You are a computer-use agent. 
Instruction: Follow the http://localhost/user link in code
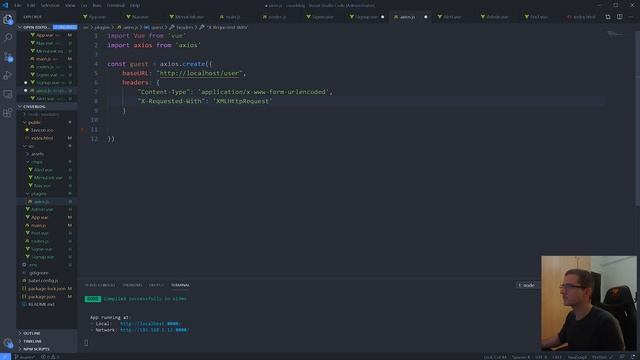[x=199, y=73]
